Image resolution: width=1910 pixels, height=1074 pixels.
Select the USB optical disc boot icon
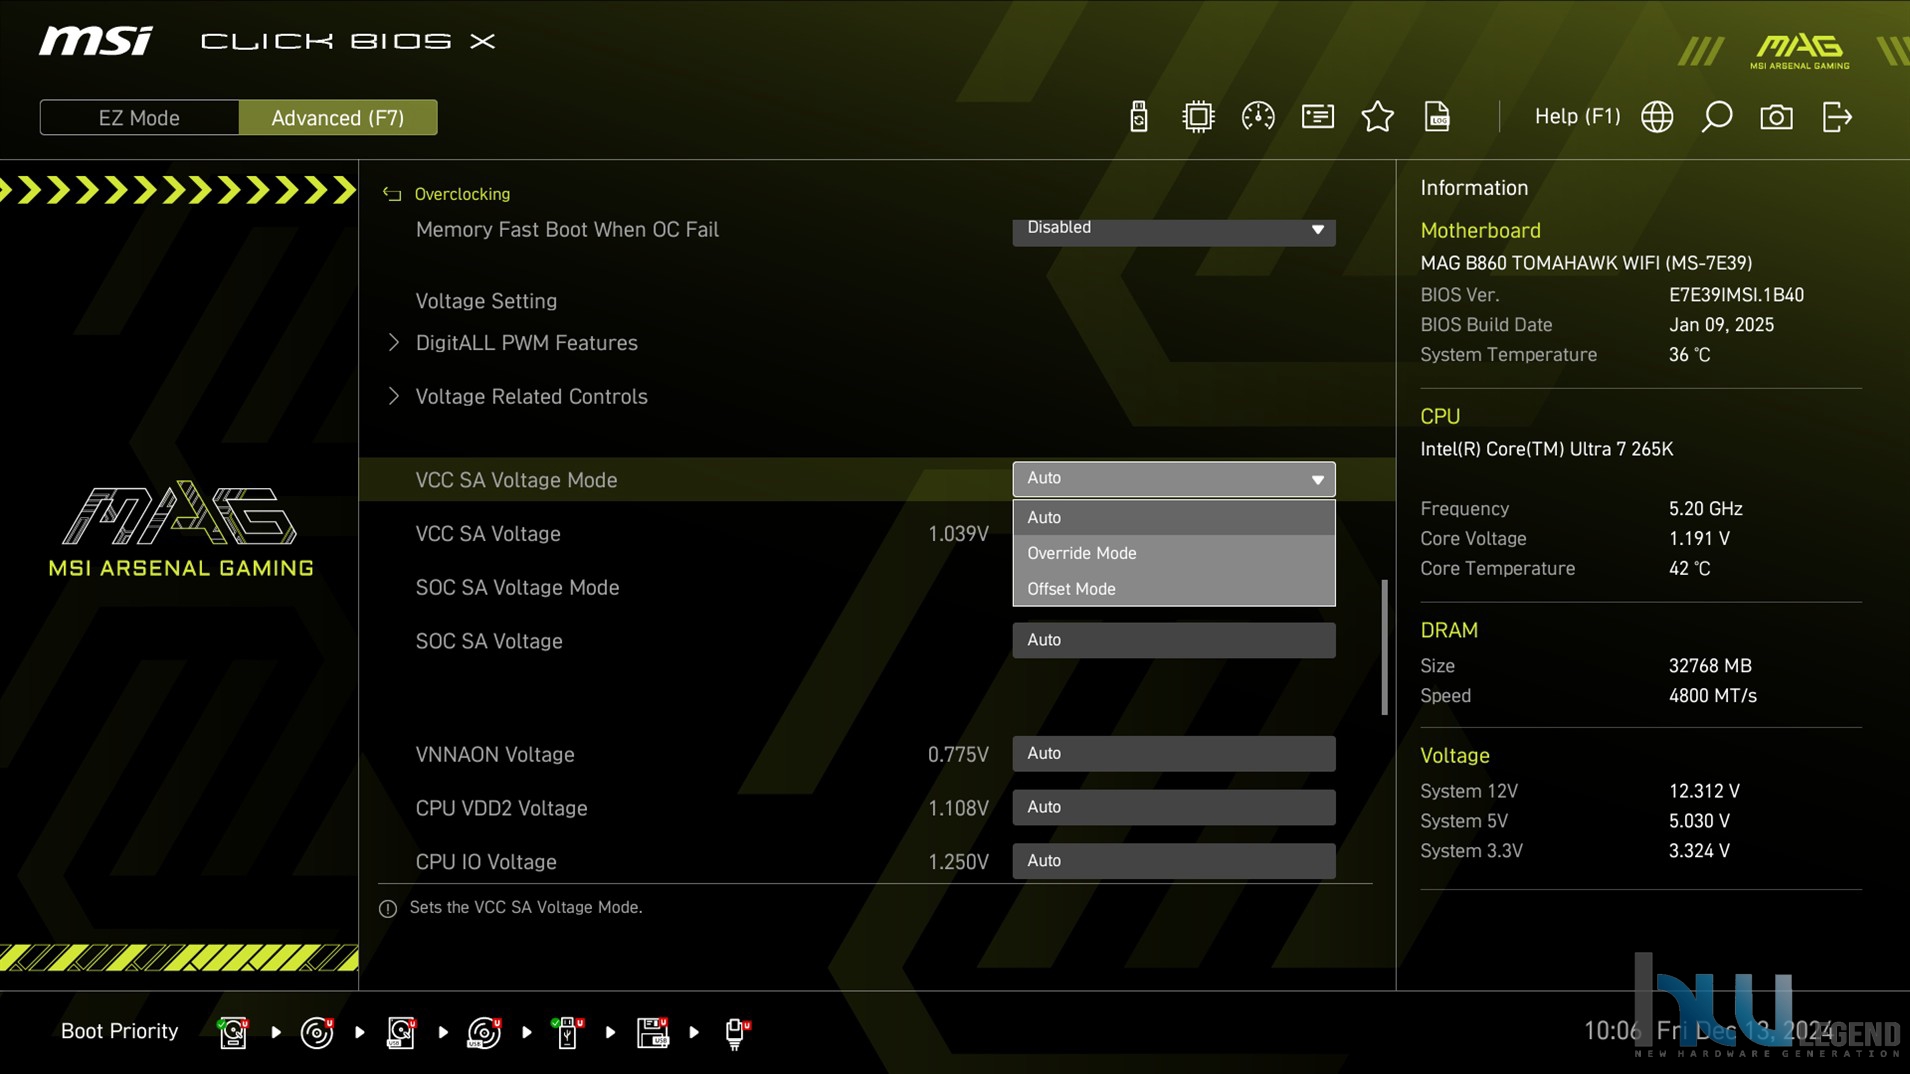point(484,1032)
